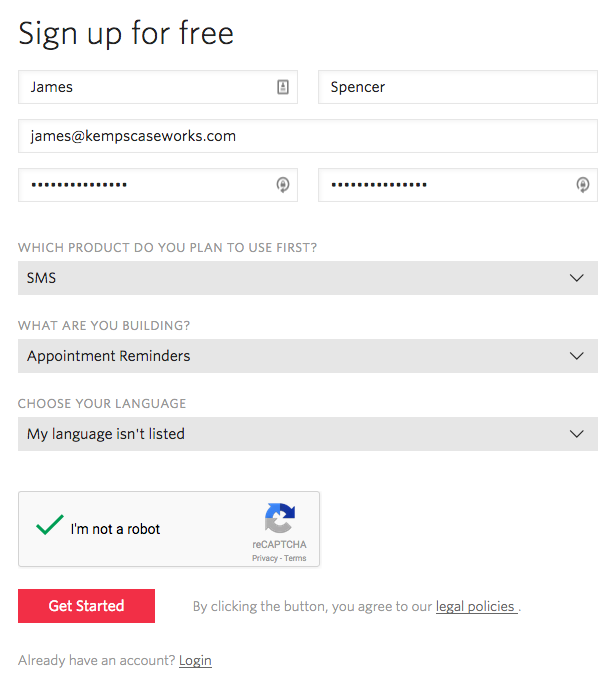Select the email address input field
Viewport: 616px width, 700px height.
pyautogui.click(x=307, y=136)
